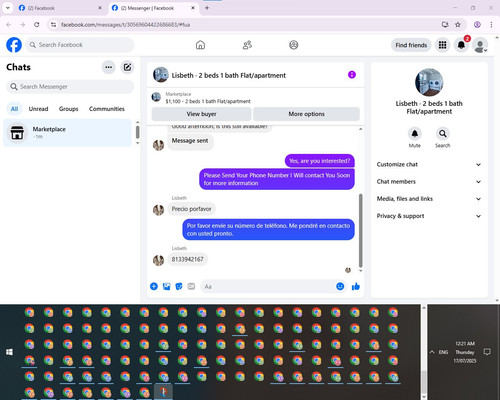Open the notifications bell

coord(461,45)
